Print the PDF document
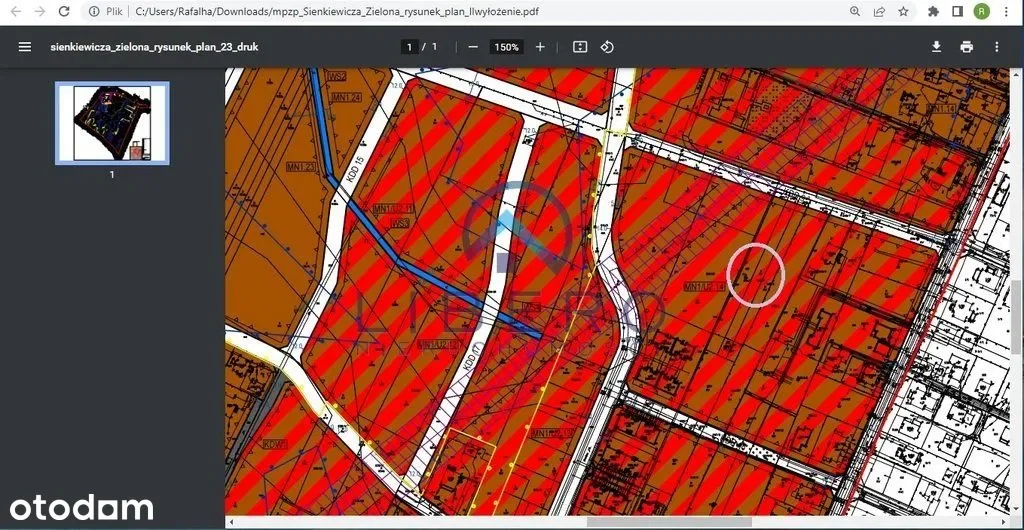1024x530 pixels. click(966, 47)
